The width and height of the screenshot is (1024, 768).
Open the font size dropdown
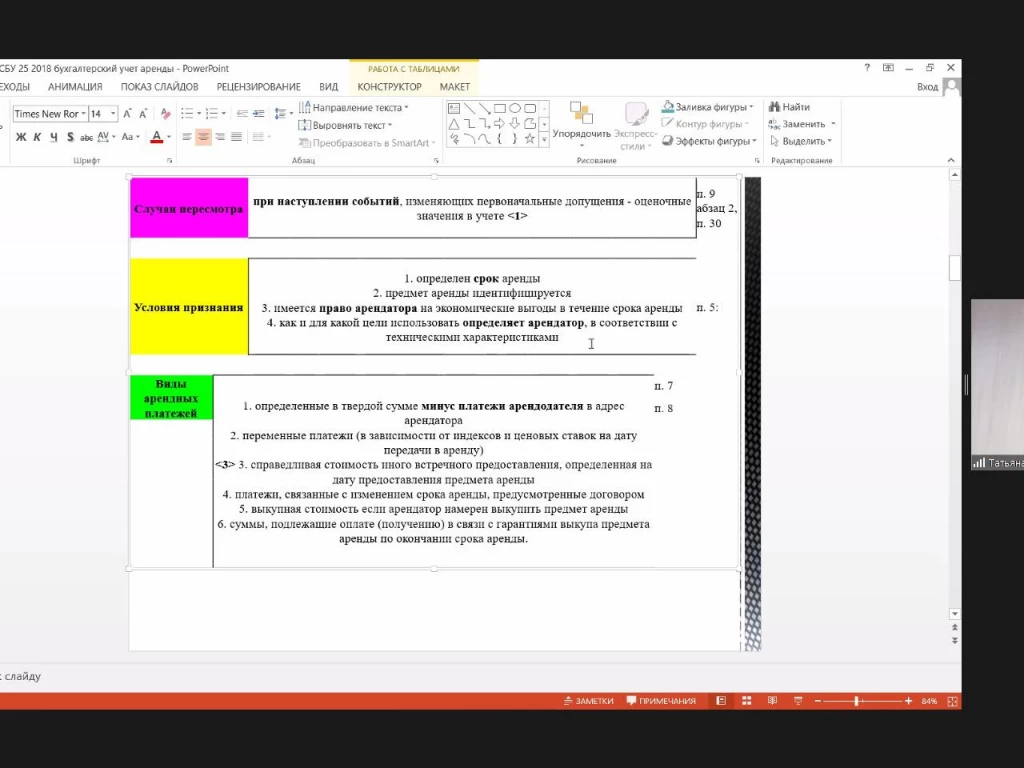[x=112, y=114]
